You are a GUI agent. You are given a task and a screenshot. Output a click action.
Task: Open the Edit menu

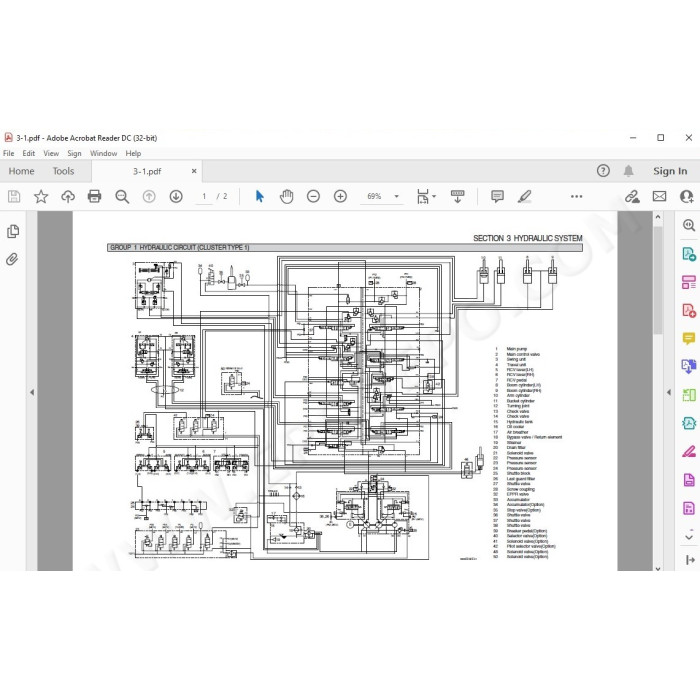pos(29,153)
